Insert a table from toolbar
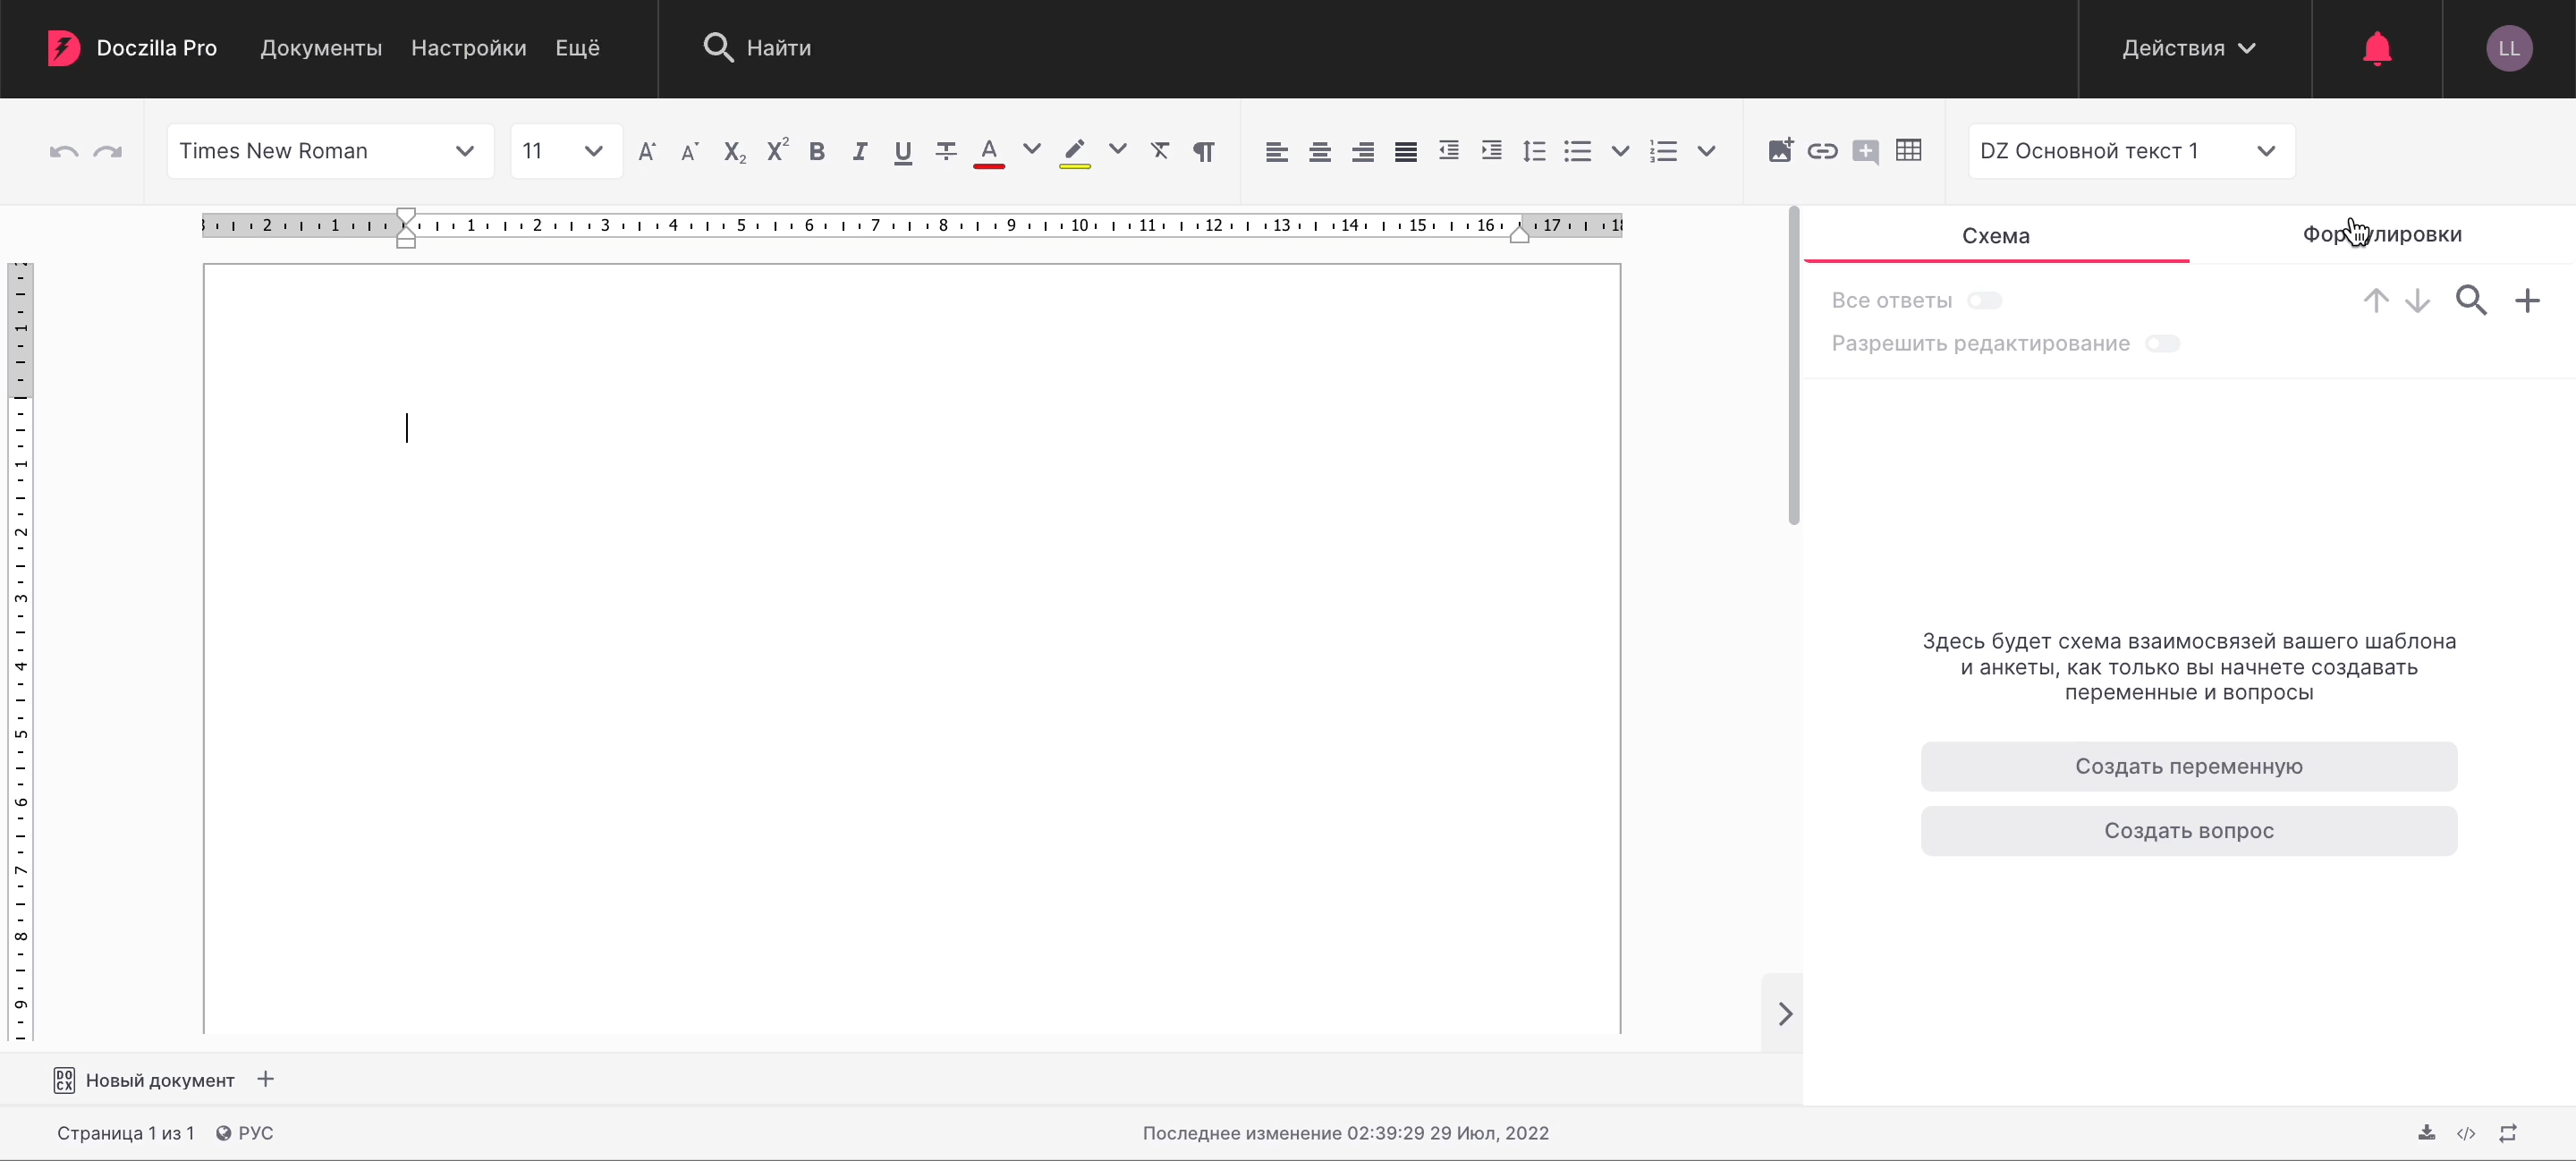The width and height of the screenshot is (2576, 1161). [1908, 151]
